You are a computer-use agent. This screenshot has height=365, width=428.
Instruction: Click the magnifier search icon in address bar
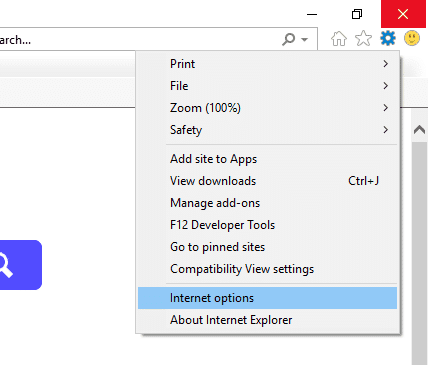click(288, 39)
